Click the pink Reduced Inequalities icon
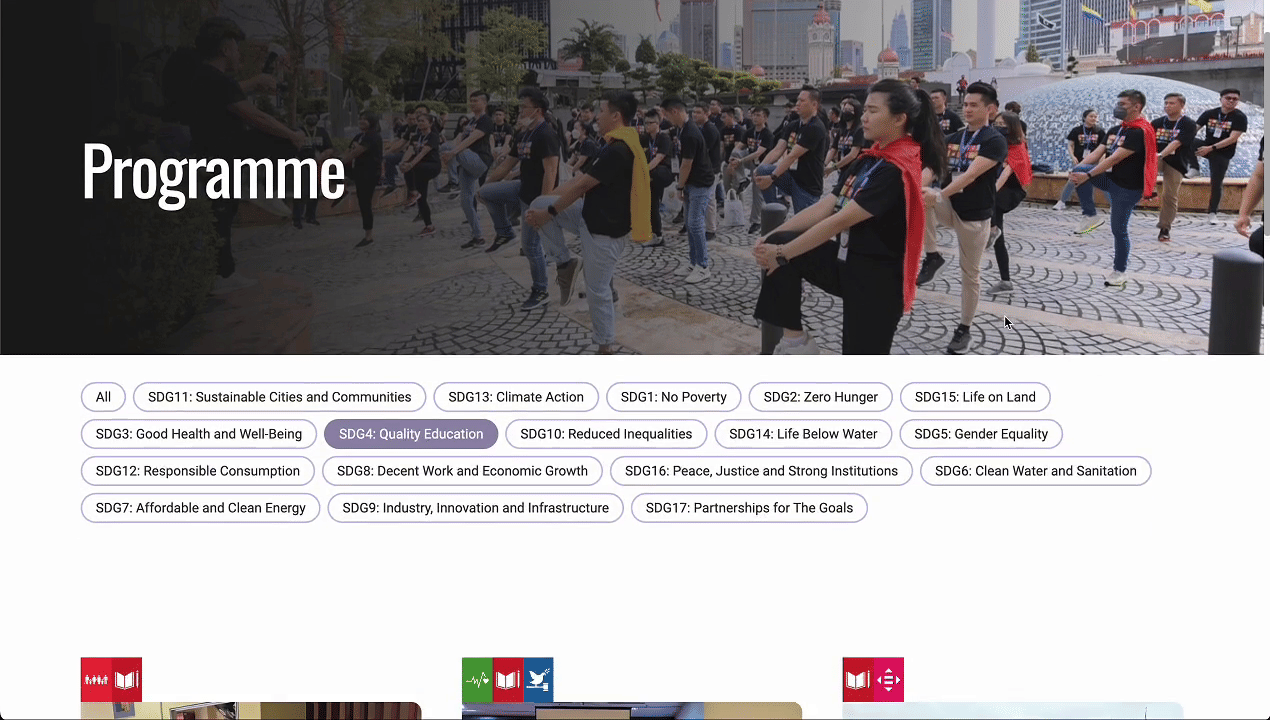 (889, 680)
